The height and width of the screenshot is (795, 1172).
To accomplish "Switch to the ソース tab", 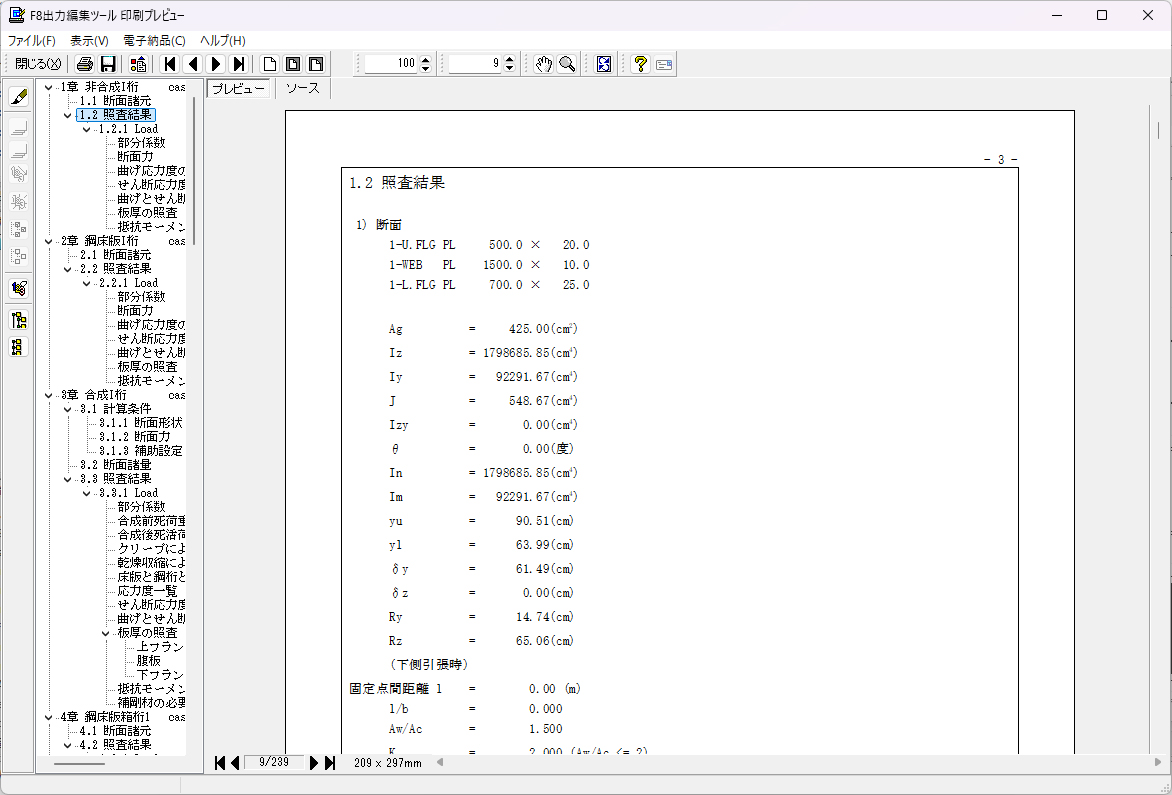I will coord(303,88).
